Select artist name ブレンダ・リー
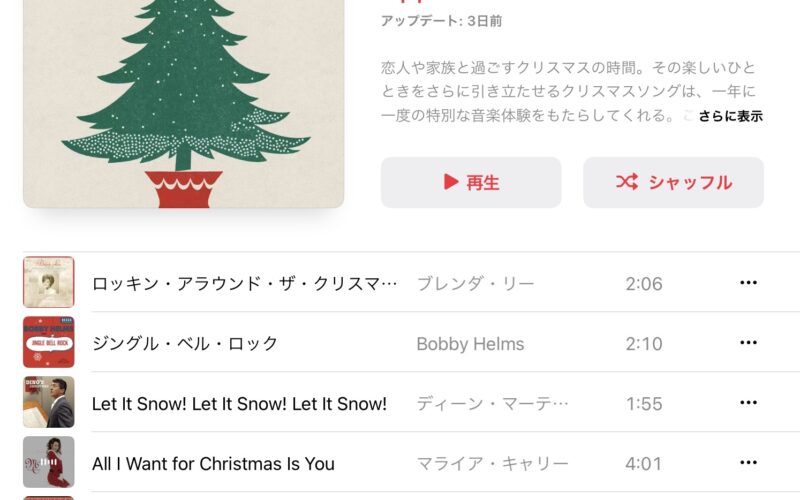The image size is (800, 500). pyautogui.click(x=476, y=284)
